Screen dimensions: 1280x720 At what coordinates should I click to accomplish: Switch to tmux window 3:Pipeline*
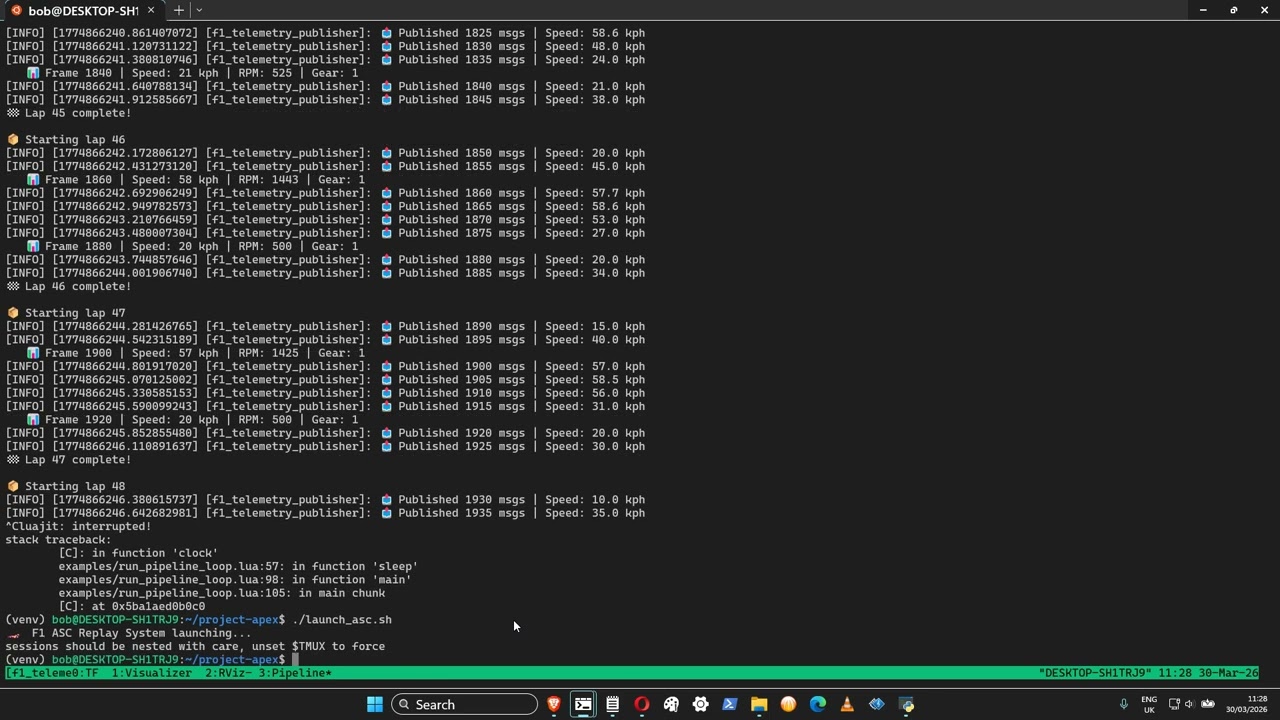pyautogui.click(x=295, y=673)
